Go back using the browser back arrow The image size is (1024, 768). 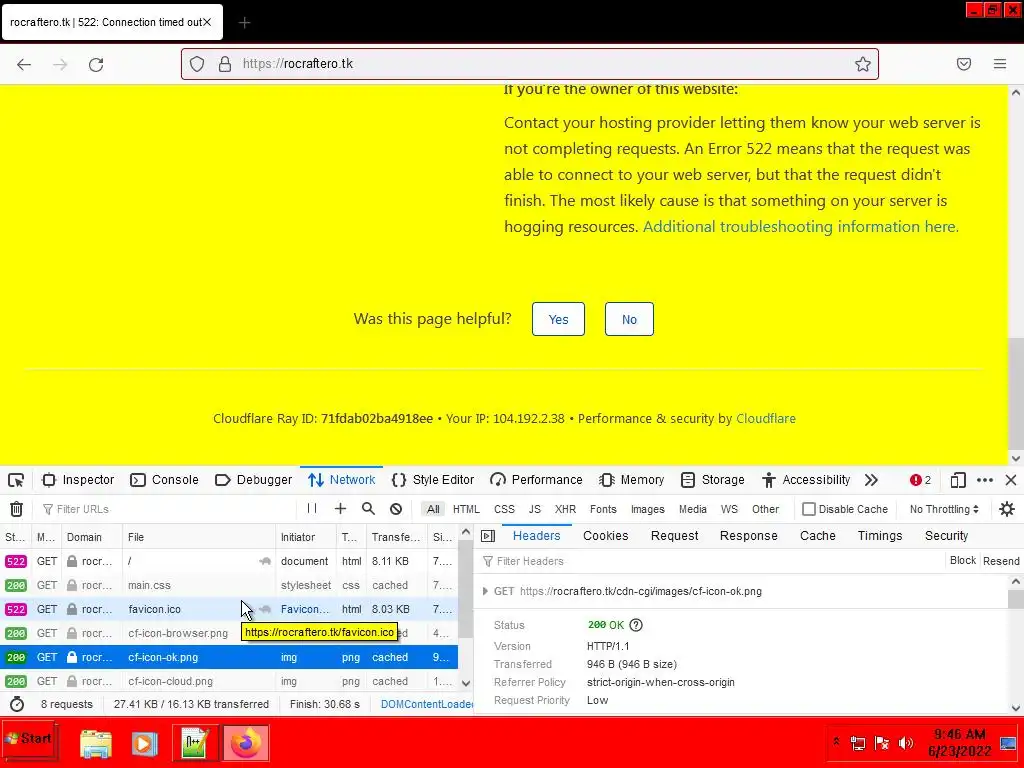click(x=24, y=64)
